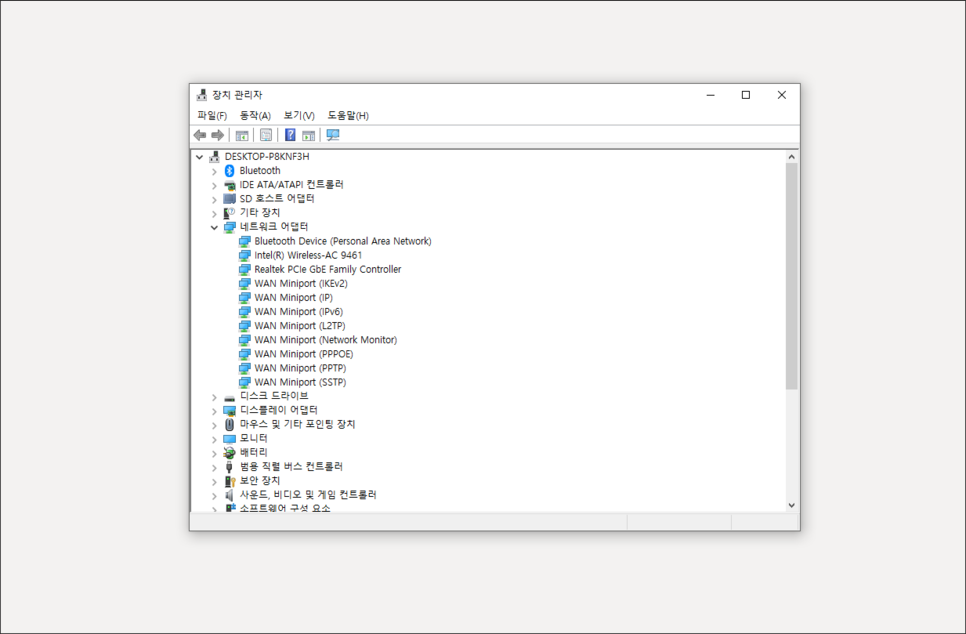Select WAN Miniport (L2TP) entry
This screenshot has height=634, width=966.
click(x=300, y=326)
